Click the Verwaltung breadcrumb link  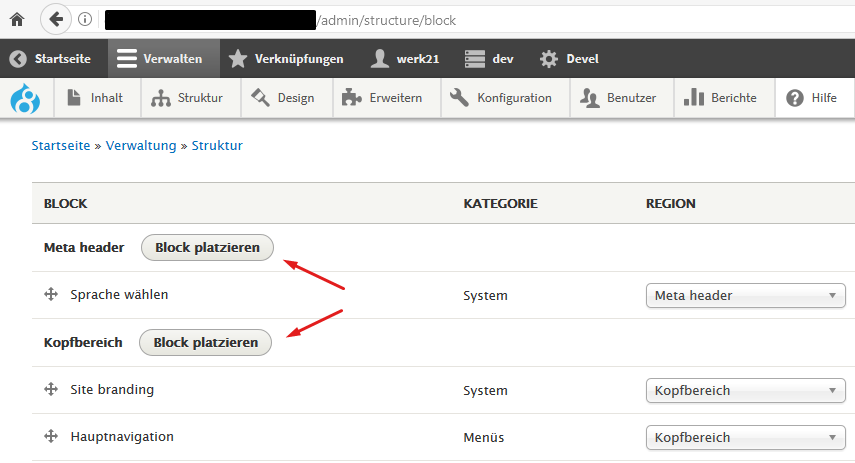(141, 146)
